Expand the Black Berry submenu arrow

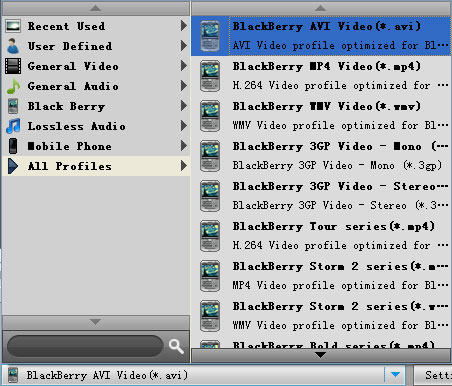point(184,106)
